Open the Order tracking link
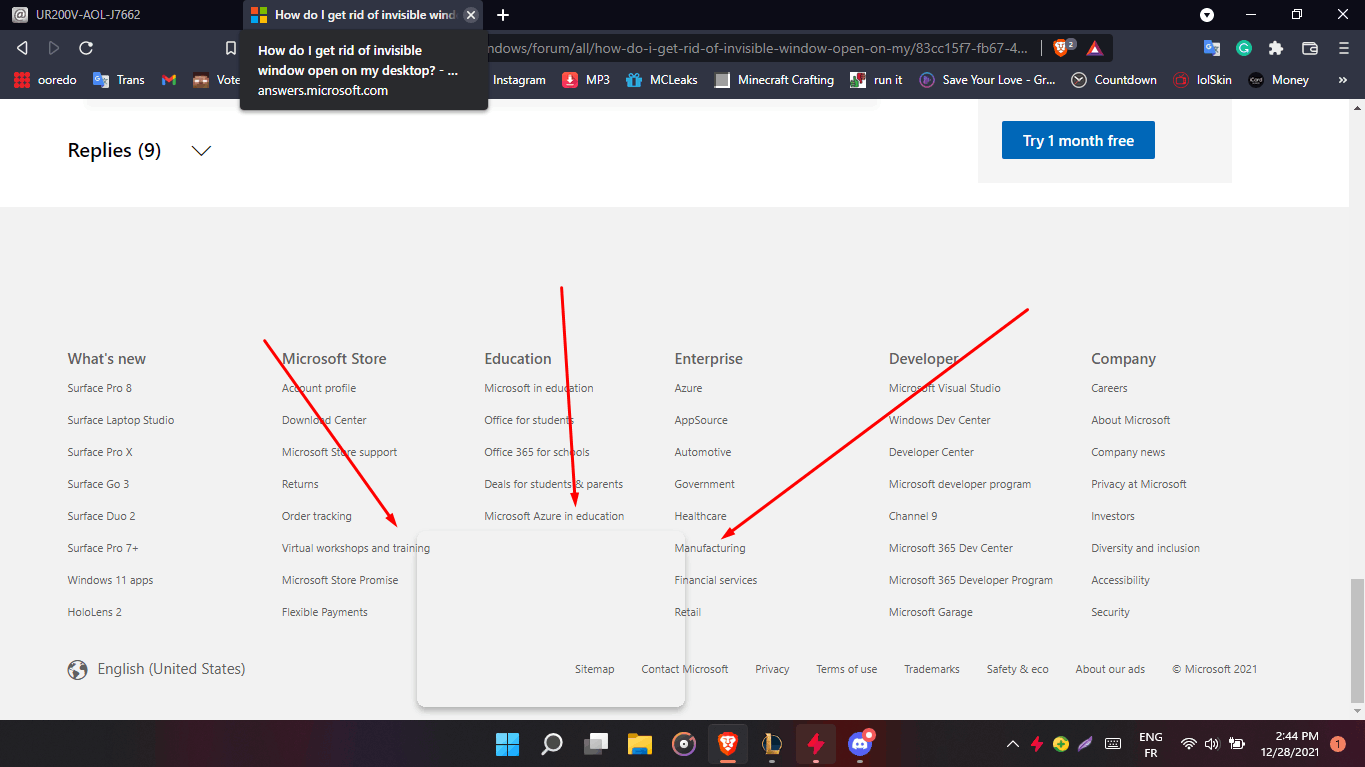The width and height of the screenshot is (1365, 767). point(317,516)
